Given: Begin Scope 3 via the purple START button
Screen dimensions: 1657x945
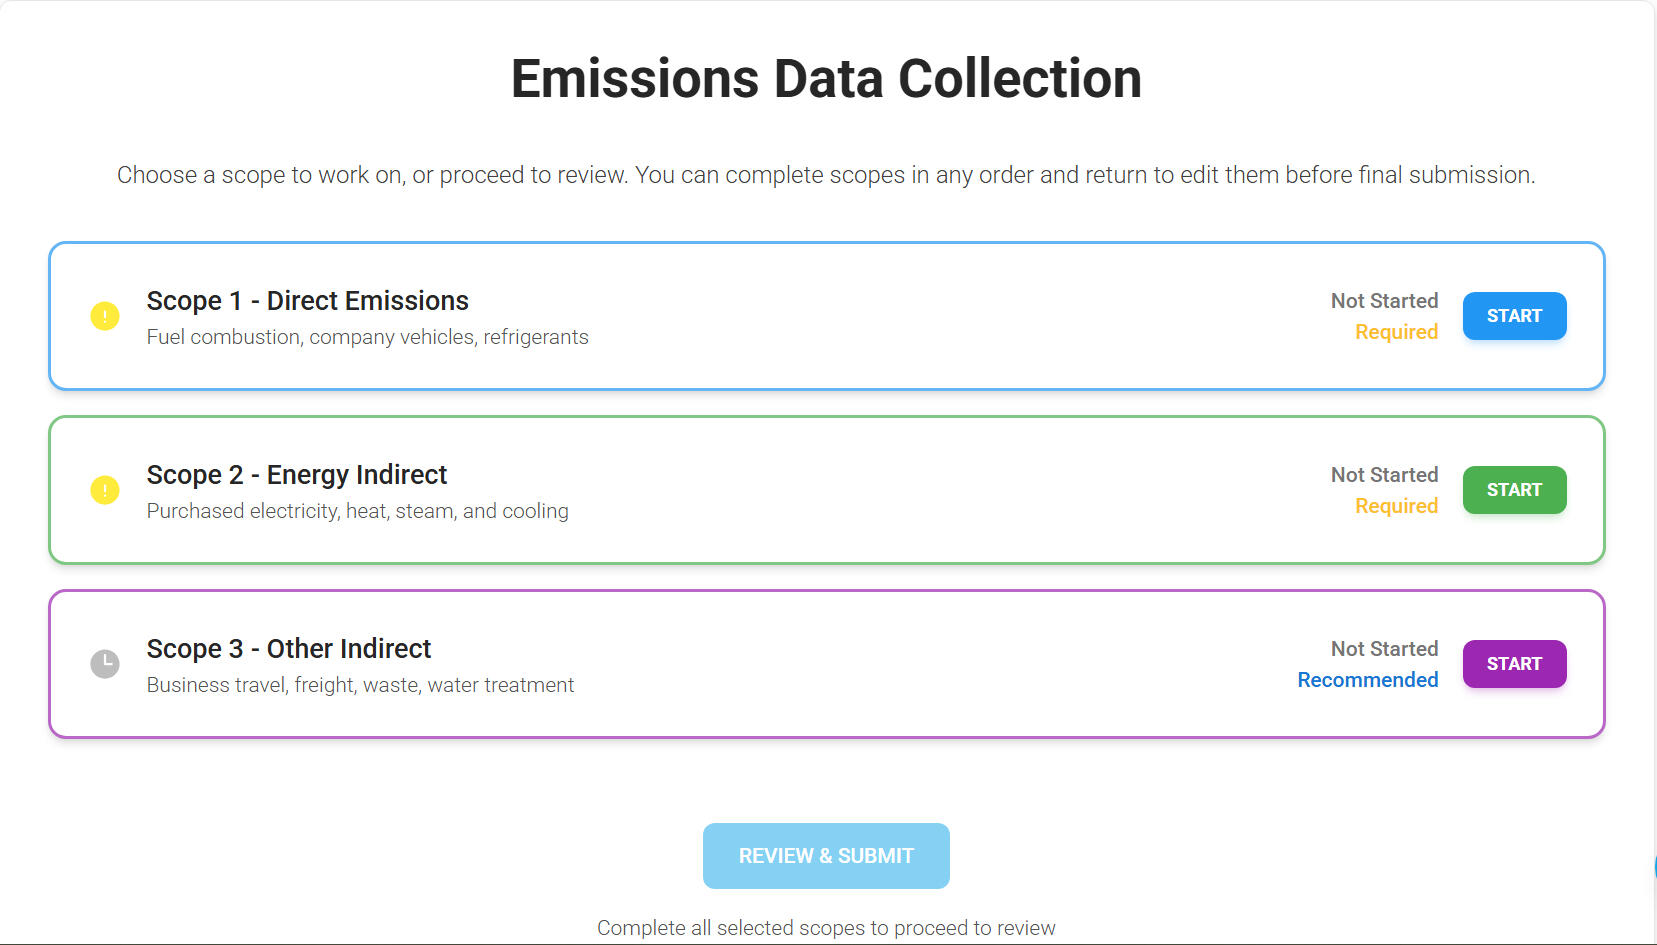Looking at the screenshot, I should coord(1514,664).
